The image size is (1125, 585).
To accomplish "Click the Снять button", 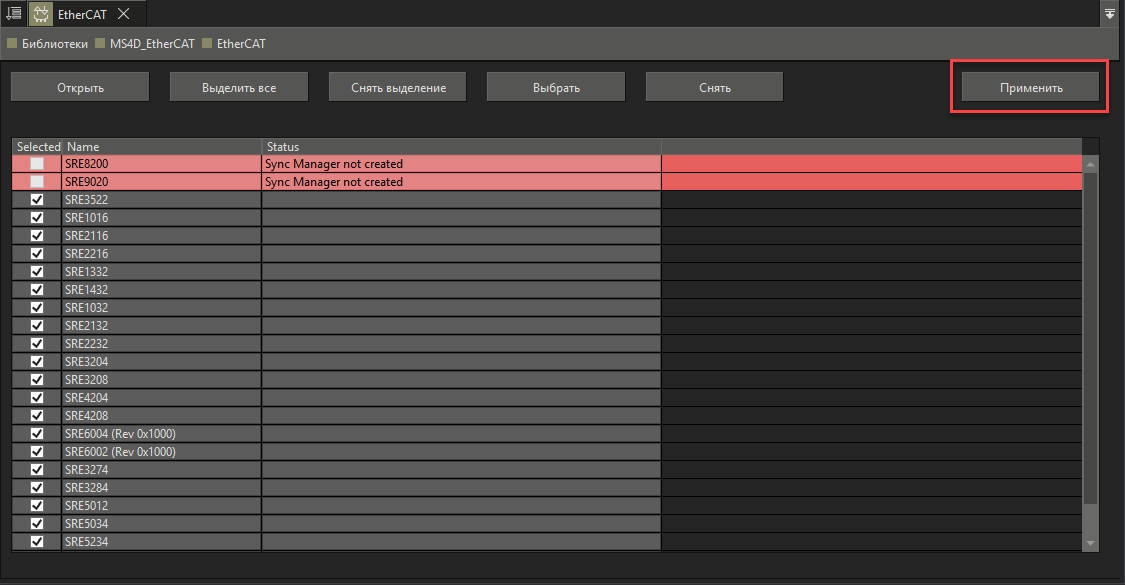I will click(x=715, y=87).
